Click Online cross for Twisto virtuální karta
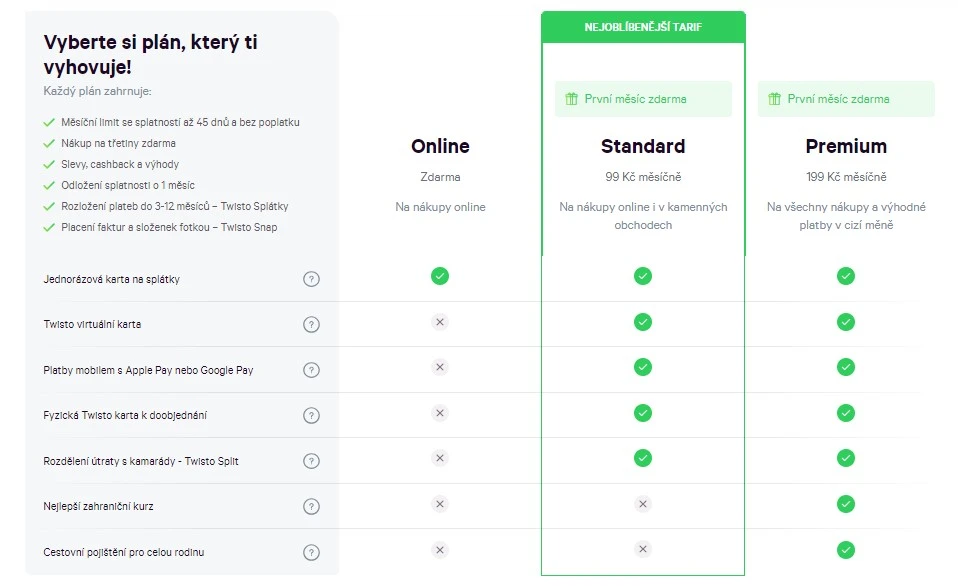This screenshot has width=958, height=586. [440, 322]
